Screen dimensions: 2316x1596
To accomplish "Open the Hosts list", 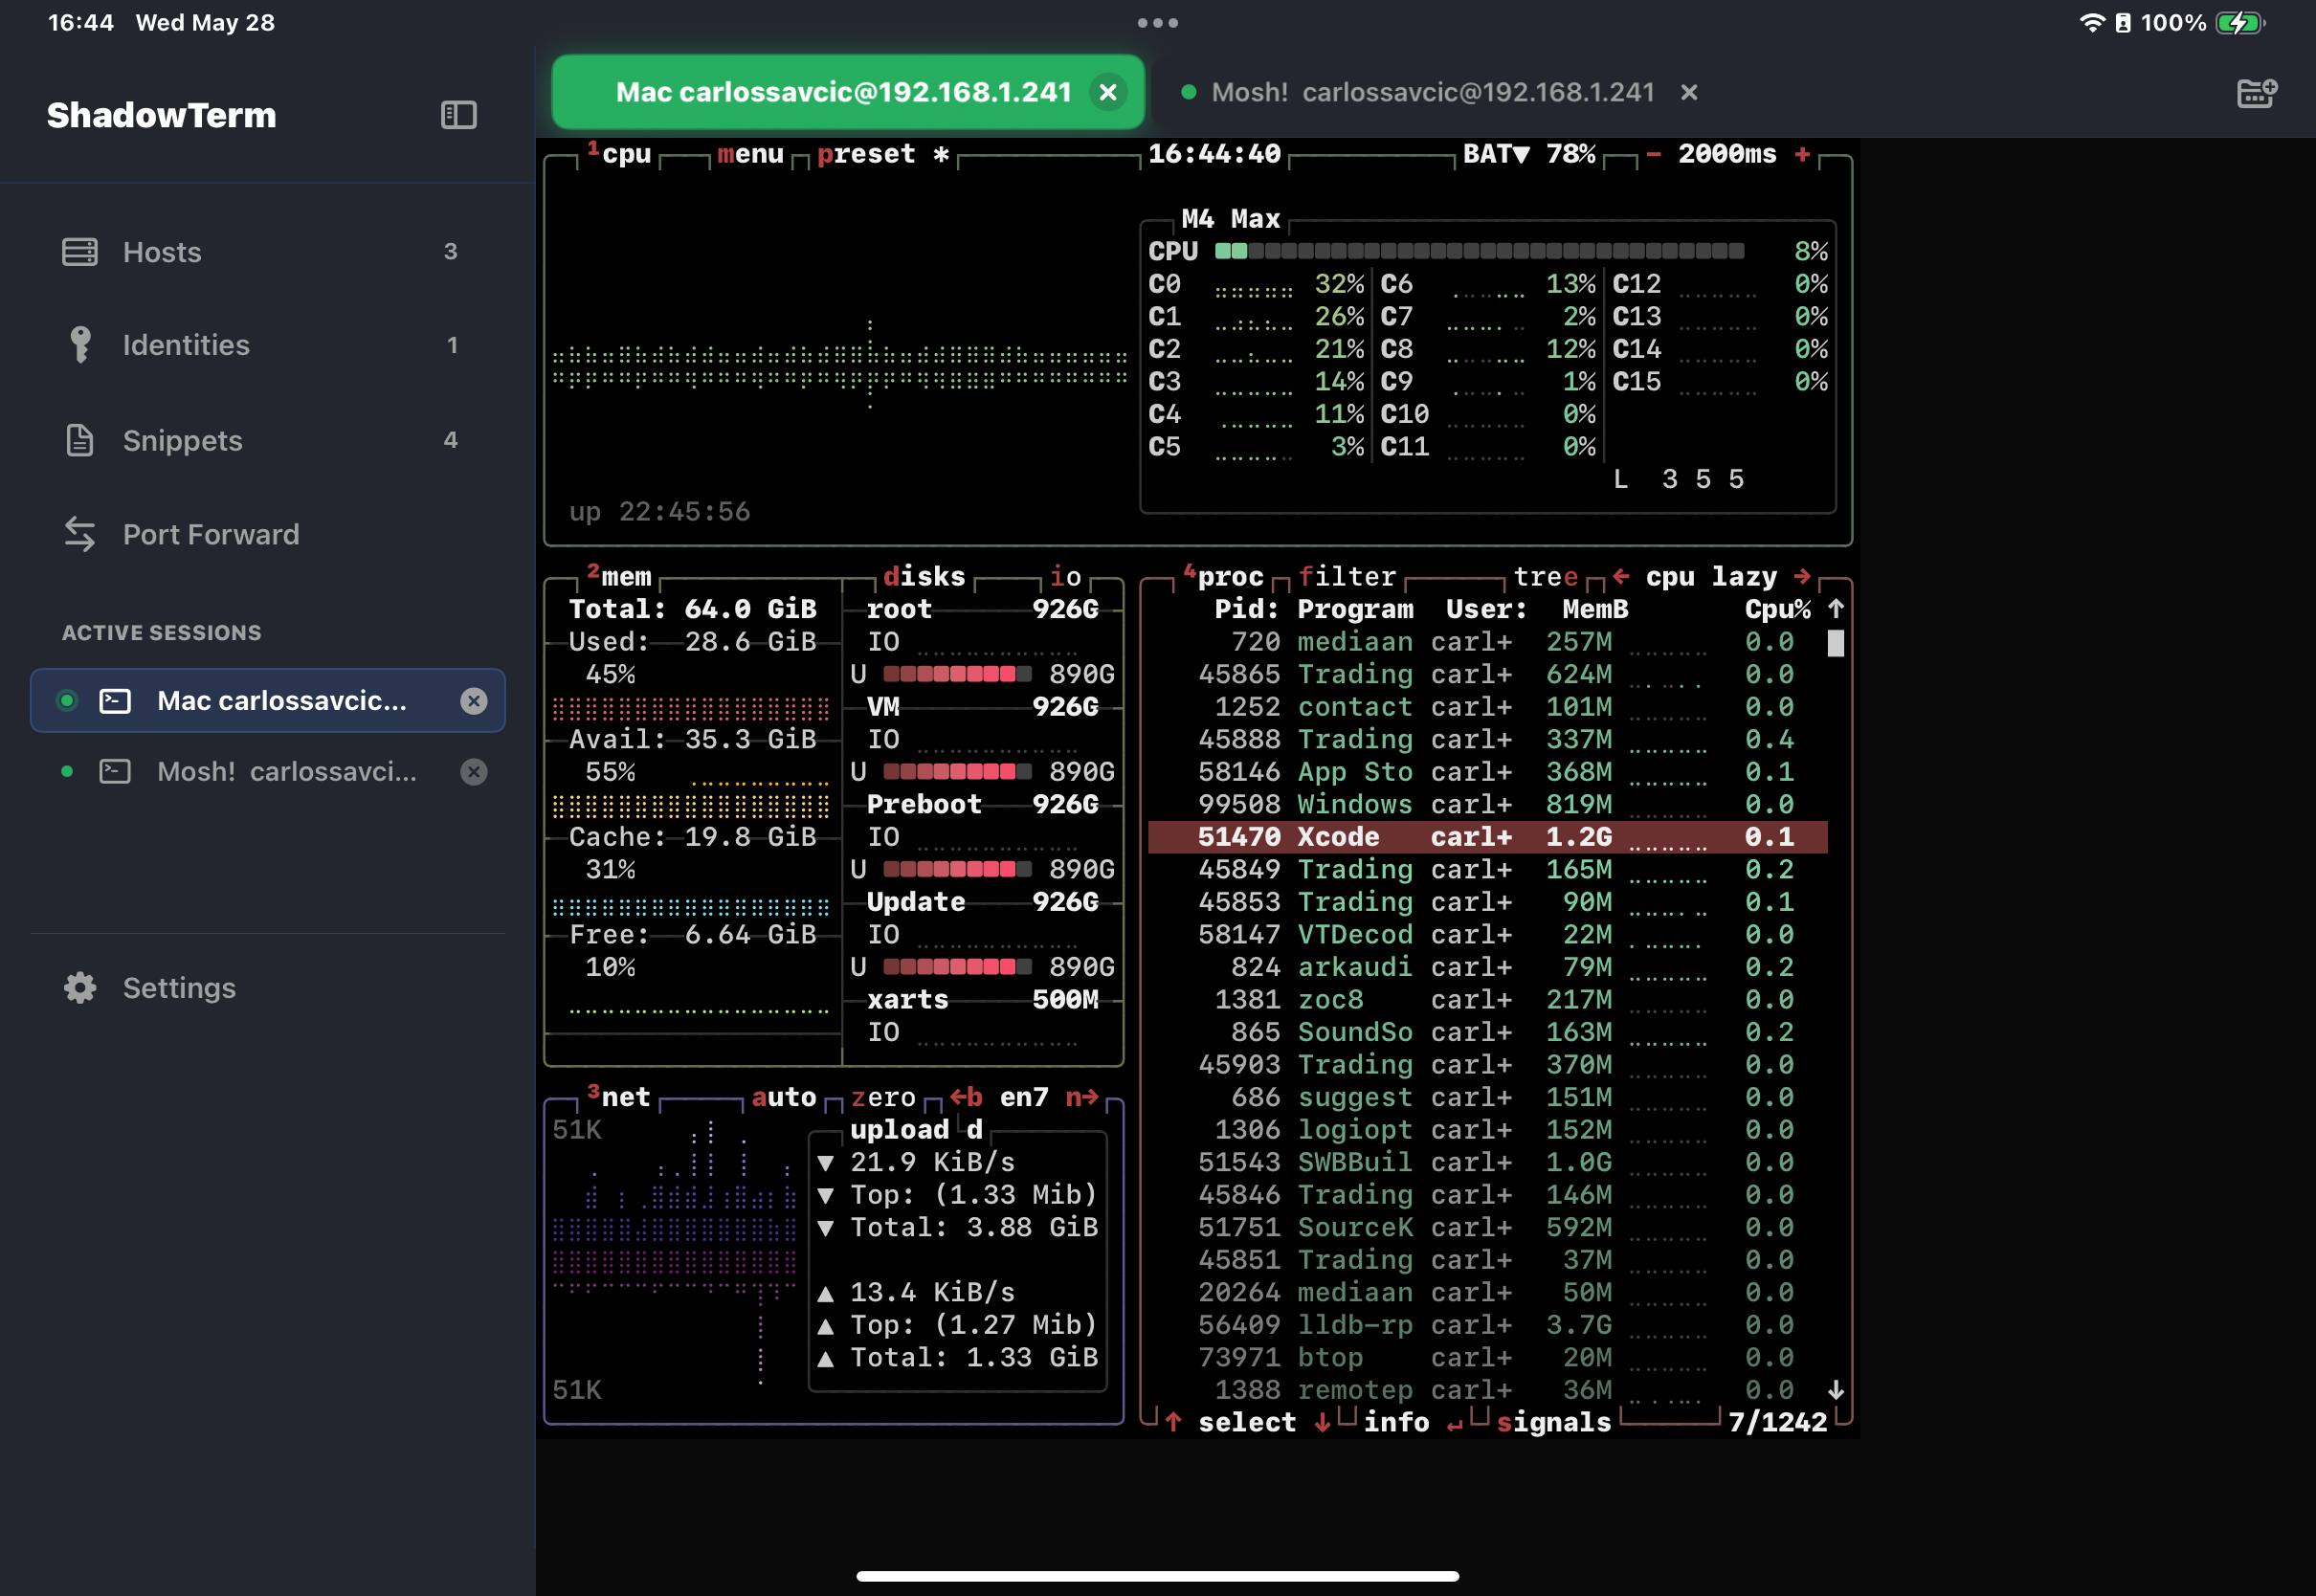I will 267,252.
